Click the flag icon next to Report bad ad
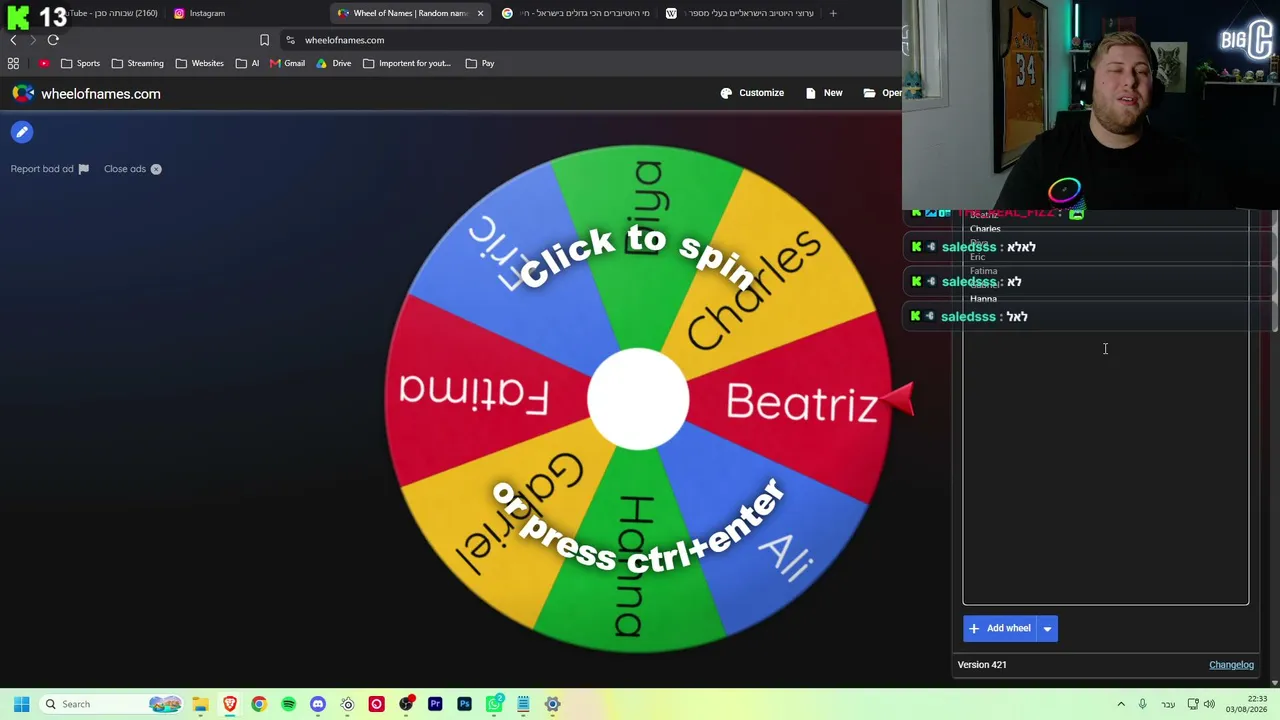The width and height of the screenshot is (1280, 720). tap(83, 169)
